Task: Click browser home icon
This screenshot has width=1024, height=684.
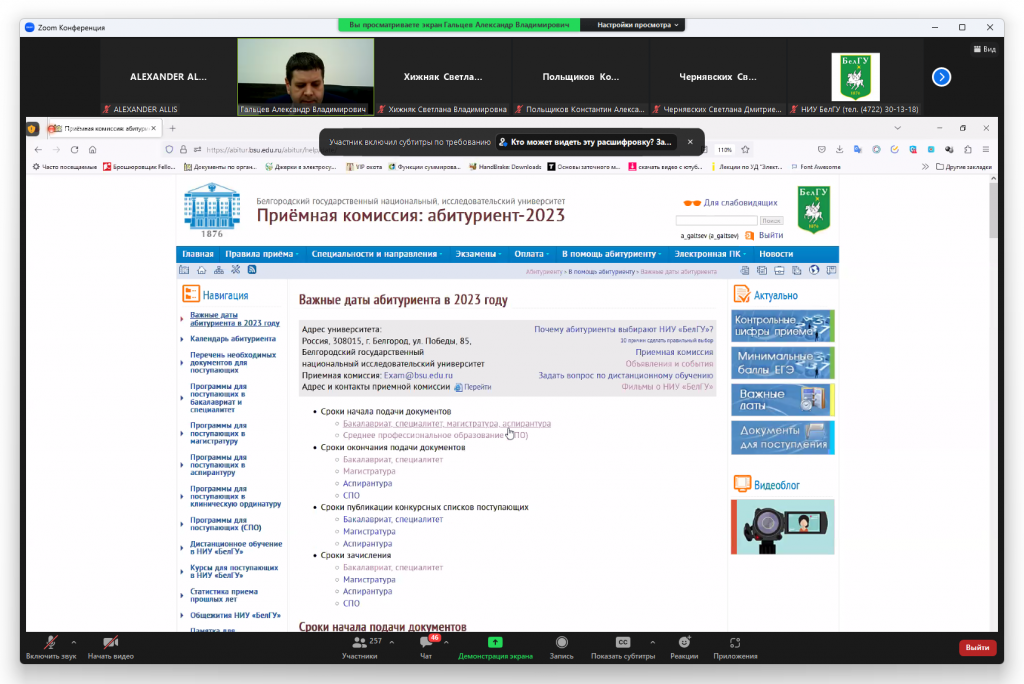Action: [x=93, y=150]
